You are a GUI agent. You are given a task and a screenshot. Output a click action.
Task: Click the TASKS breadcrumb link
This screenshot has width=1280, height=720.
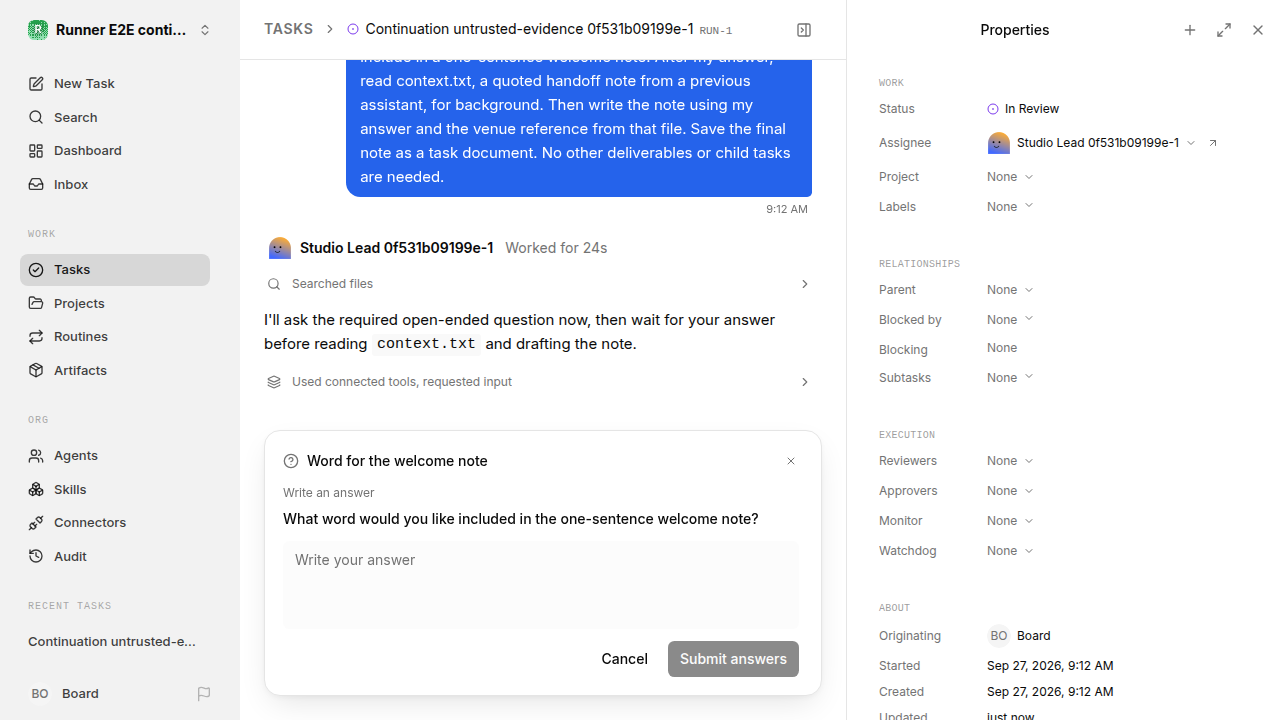click(288, 30)
